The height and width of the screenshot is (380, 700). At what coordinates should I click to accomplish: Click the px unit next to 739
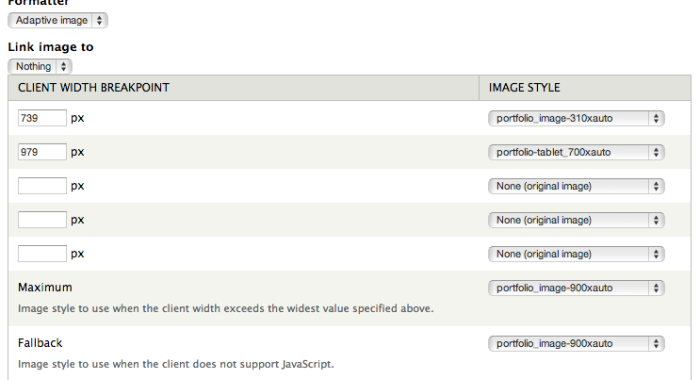tap(77, 118)
